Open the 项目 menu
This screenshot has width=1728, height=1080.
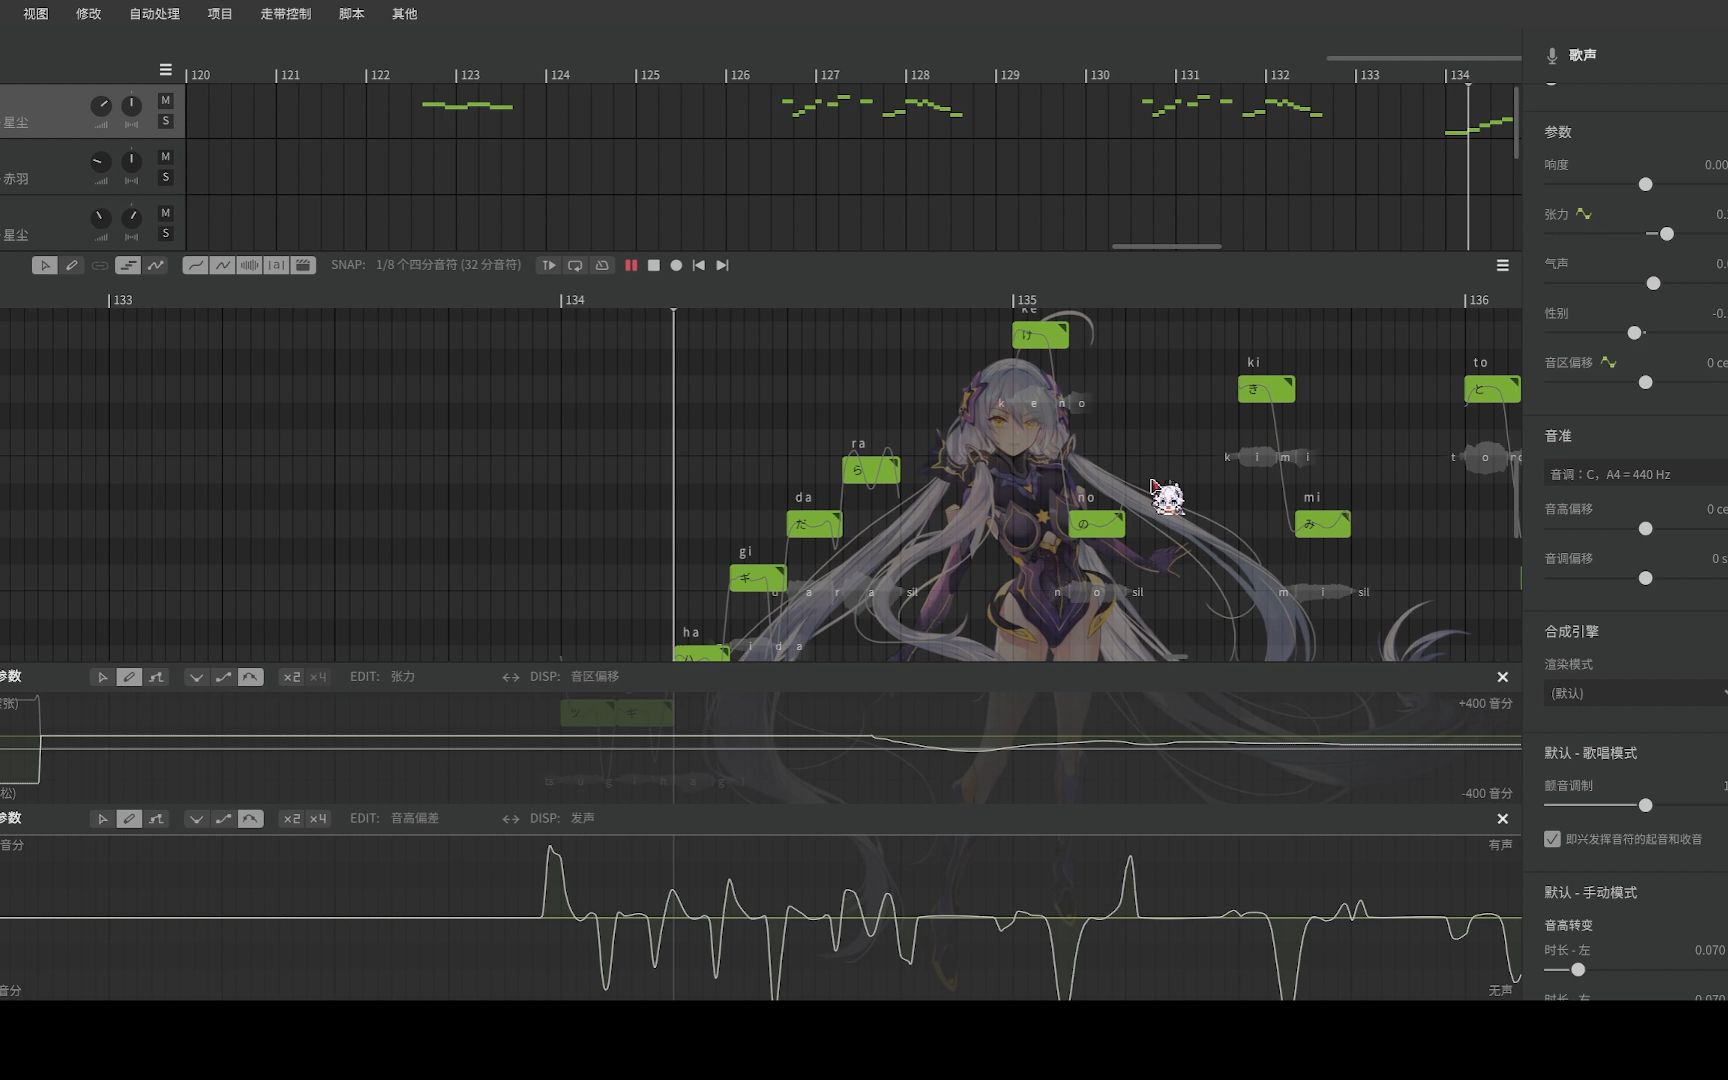click(x=220, y=14)
